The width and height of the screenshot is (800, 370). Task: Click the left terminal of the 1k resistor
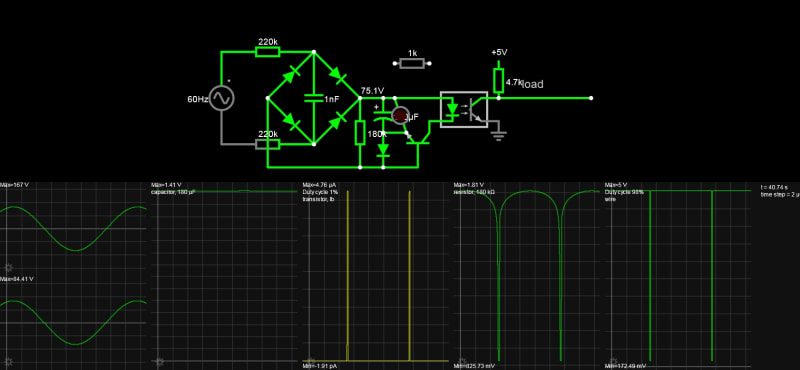(x=395, y=63)
